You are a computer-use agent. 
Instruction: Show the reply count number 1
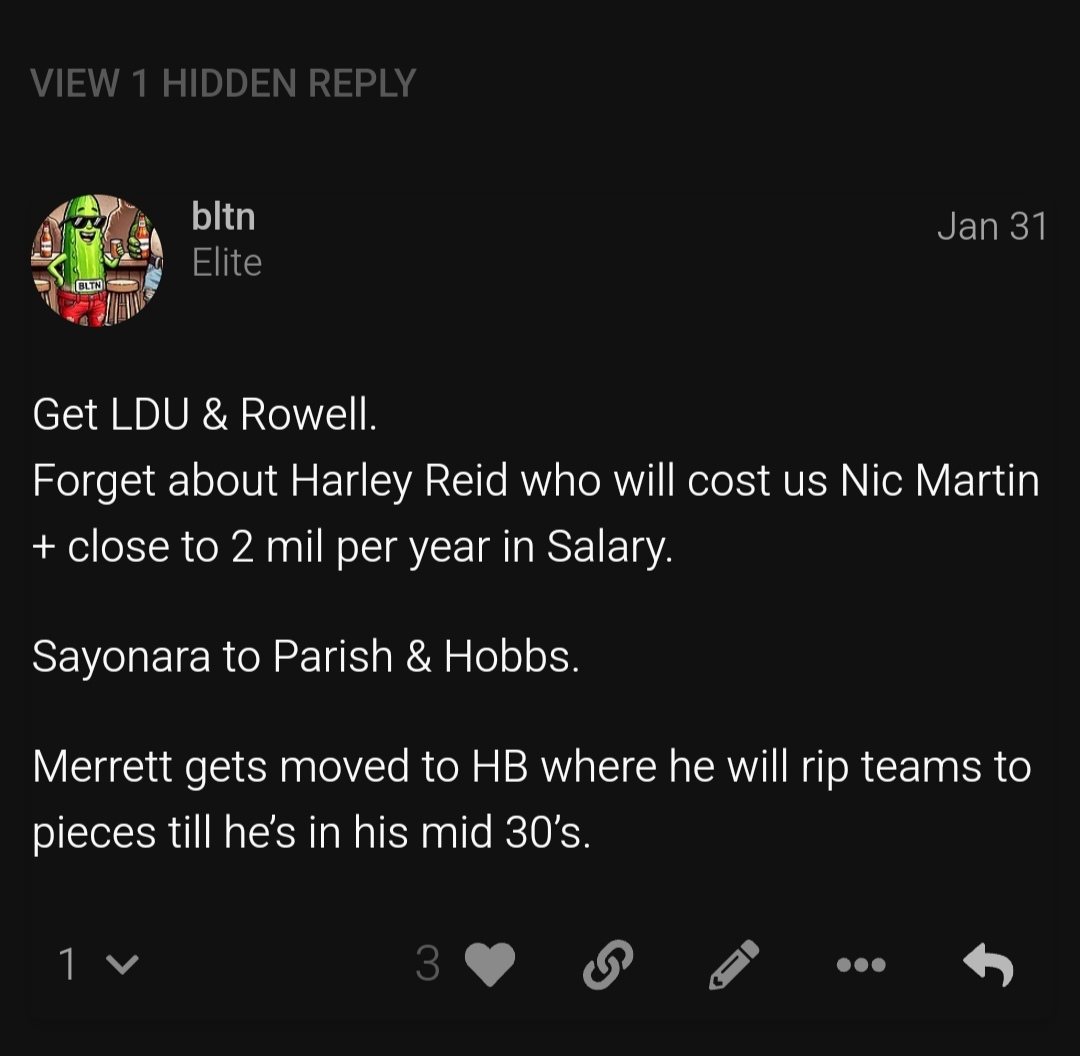click(x=68, y=964)
